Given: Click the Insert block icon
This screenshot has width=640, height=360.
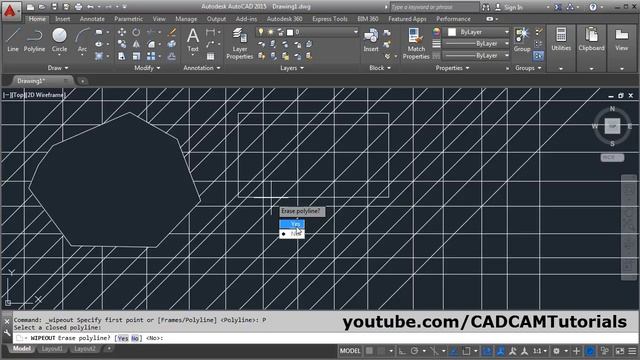Looking at the screenshot, I should (371, 40).
